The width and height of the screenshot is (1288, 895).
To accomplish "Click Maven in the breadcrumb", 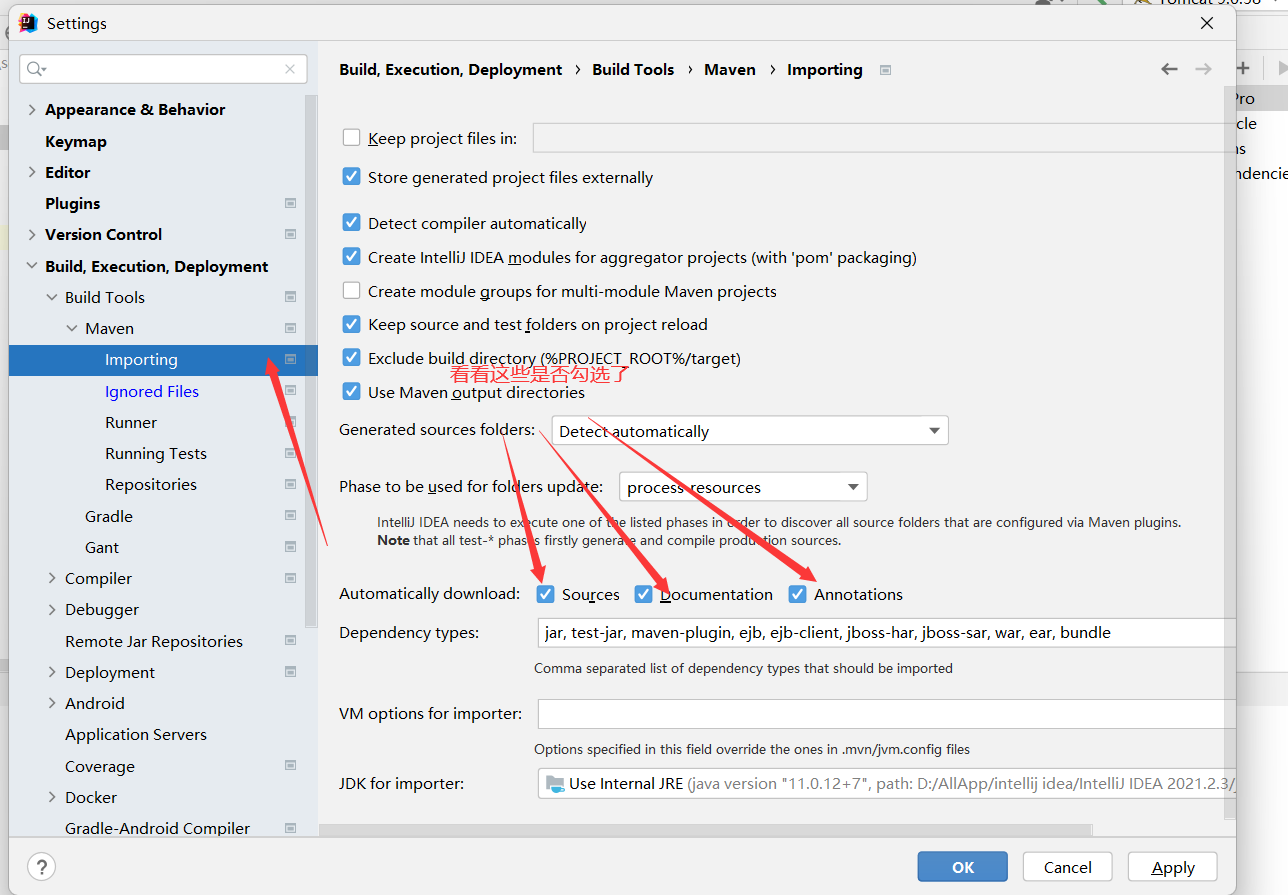I will pyautogui.click(x=730, y=69).
